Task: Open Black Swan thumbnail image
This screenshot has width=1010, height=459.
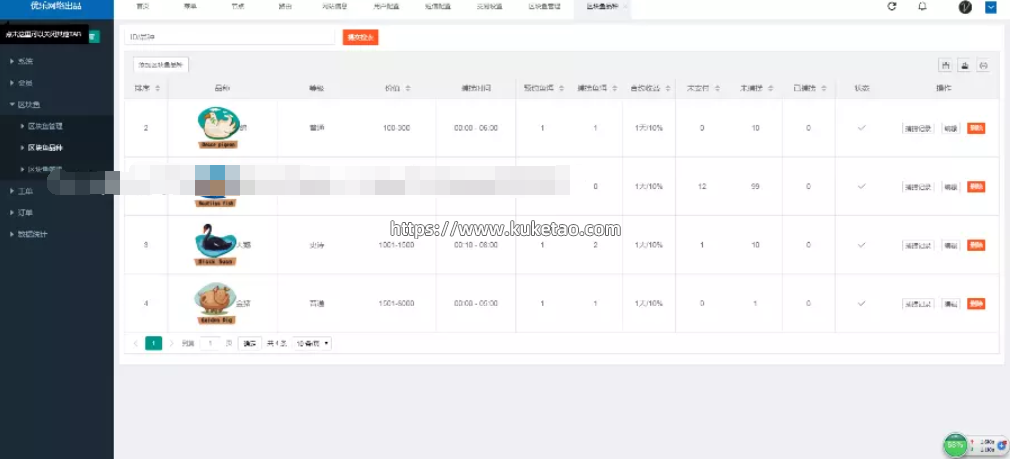Action: [215, 245]
